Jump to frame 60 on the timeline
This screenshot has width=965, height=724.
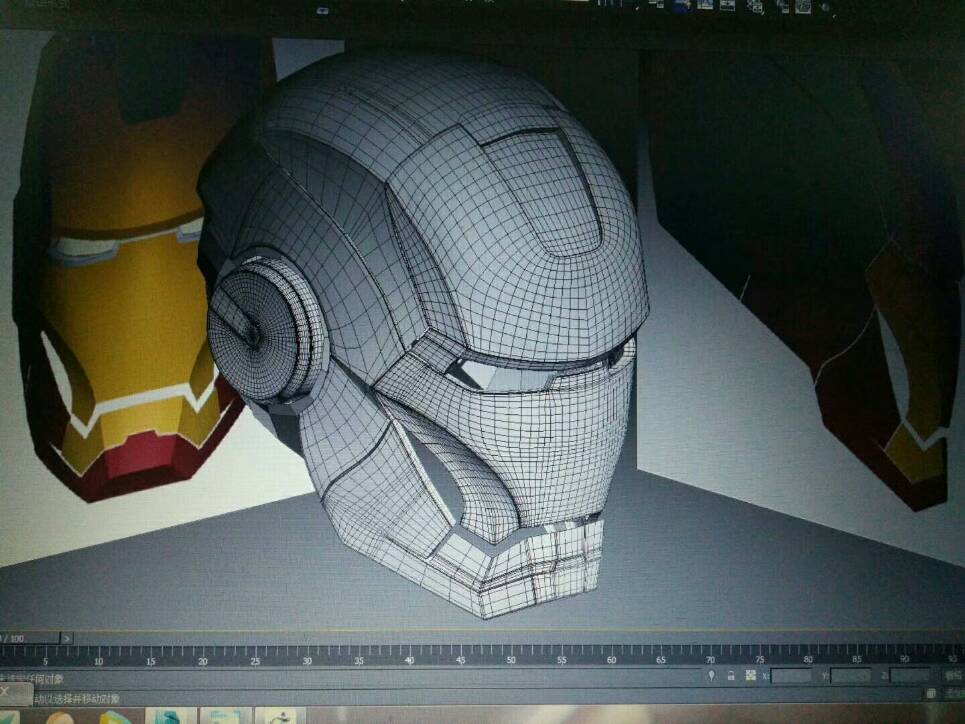tap(611, 660)
